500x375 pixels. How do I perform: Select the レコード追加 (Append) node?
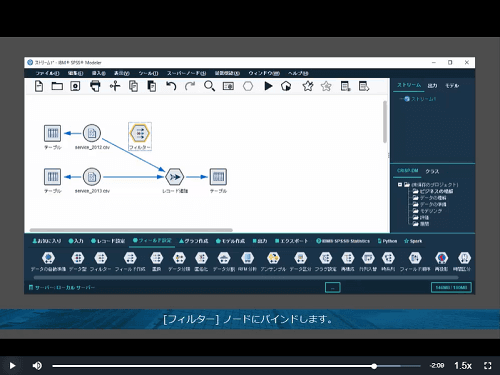point(175,177)
